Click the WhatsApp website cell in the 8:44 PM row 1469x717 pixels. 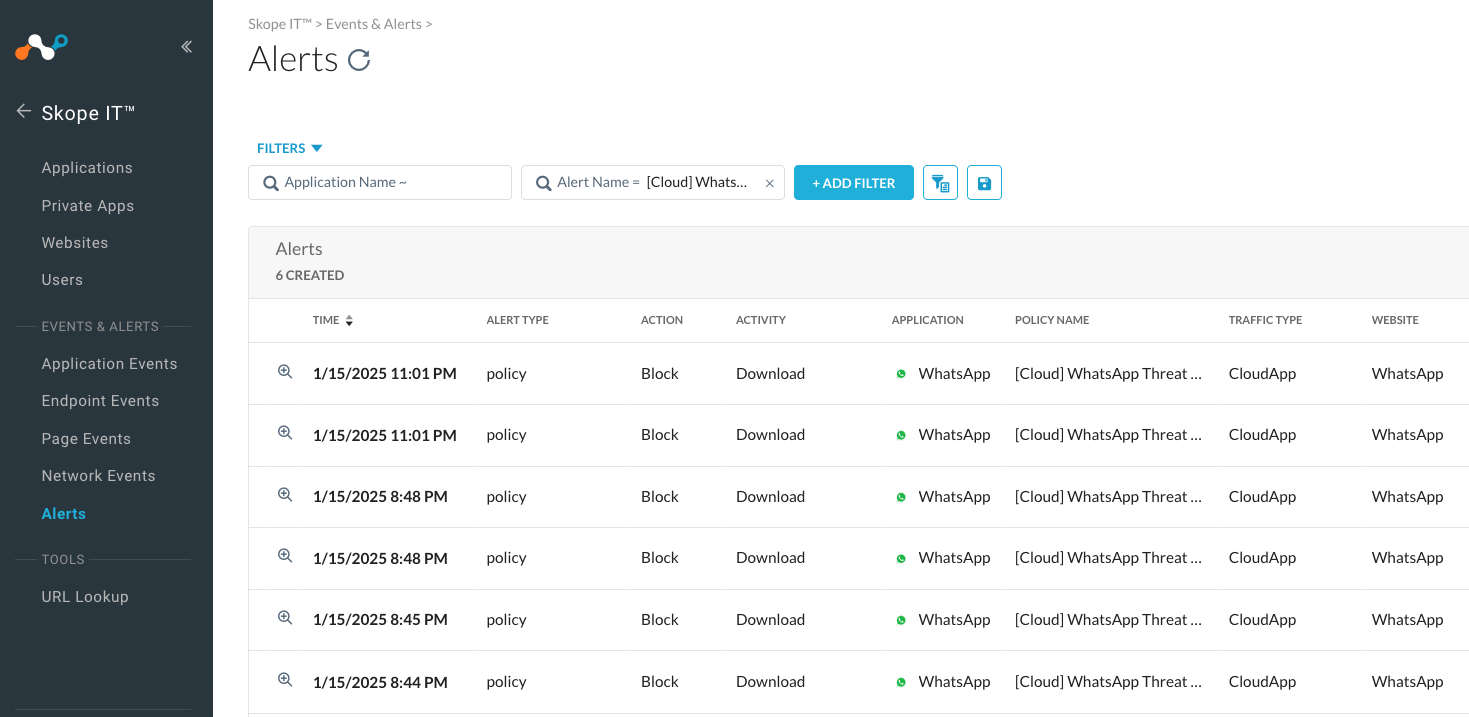(1407, 682)
